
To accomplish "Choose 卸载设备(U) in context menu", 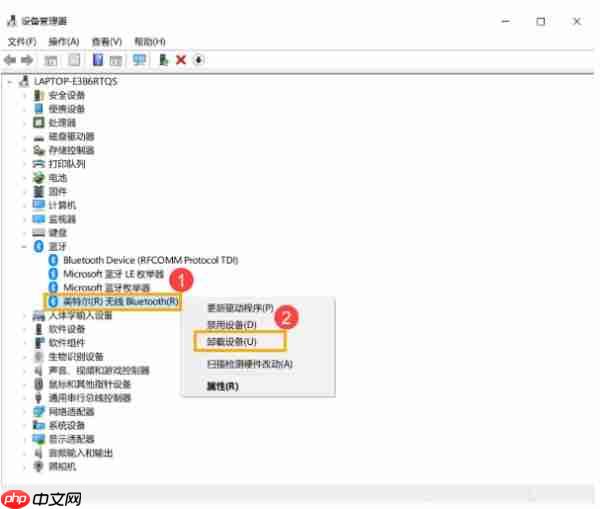I will (x=232, y=341).
